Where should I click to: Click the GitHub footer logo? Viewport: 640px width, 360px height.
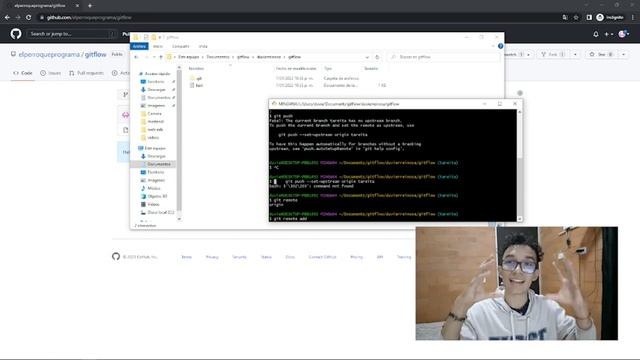pyautogui.click(x=116, y=257)
